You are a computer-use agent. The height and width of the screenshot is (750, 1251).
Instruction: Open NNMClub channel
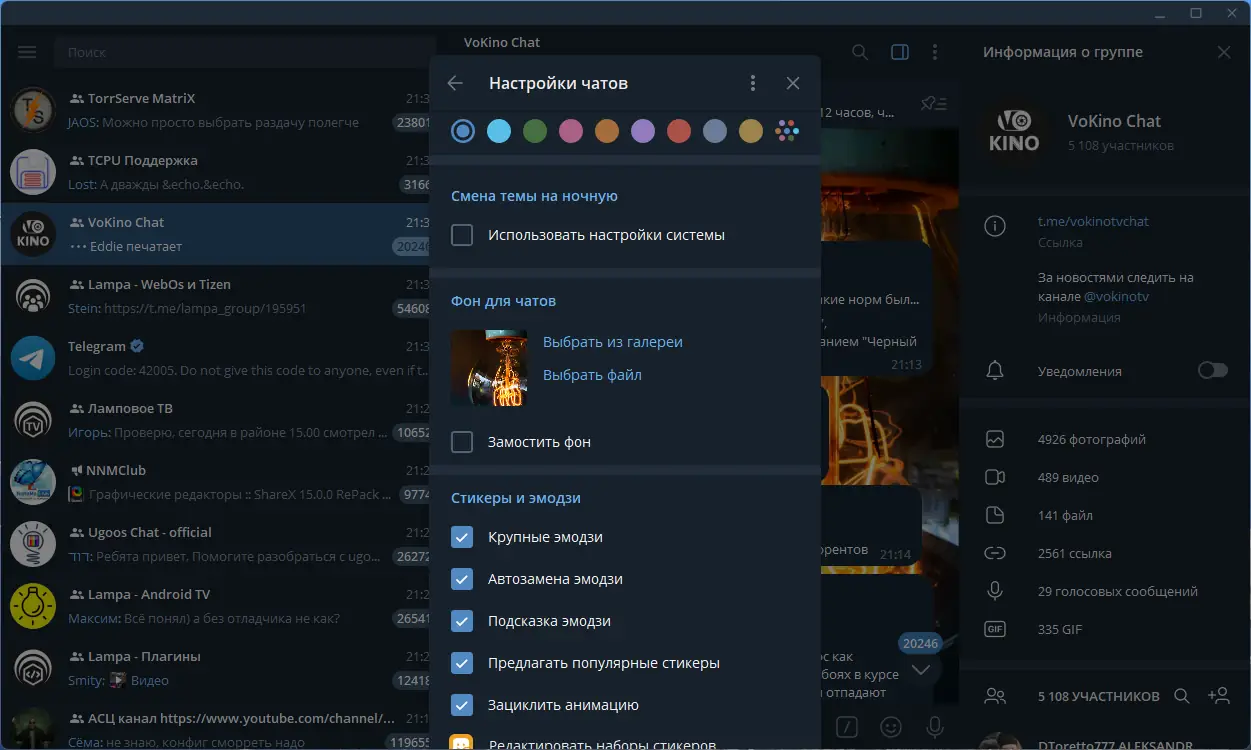click(x=217, y=482)
